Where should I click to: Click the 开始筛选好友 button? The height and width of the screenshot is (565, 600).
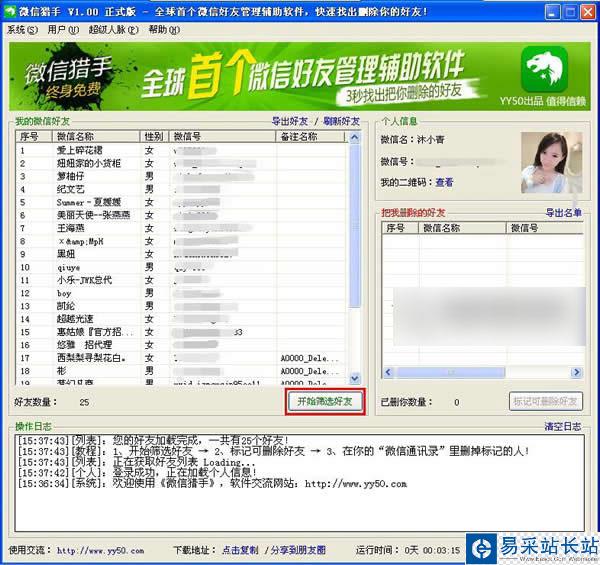tap(325, 401)
